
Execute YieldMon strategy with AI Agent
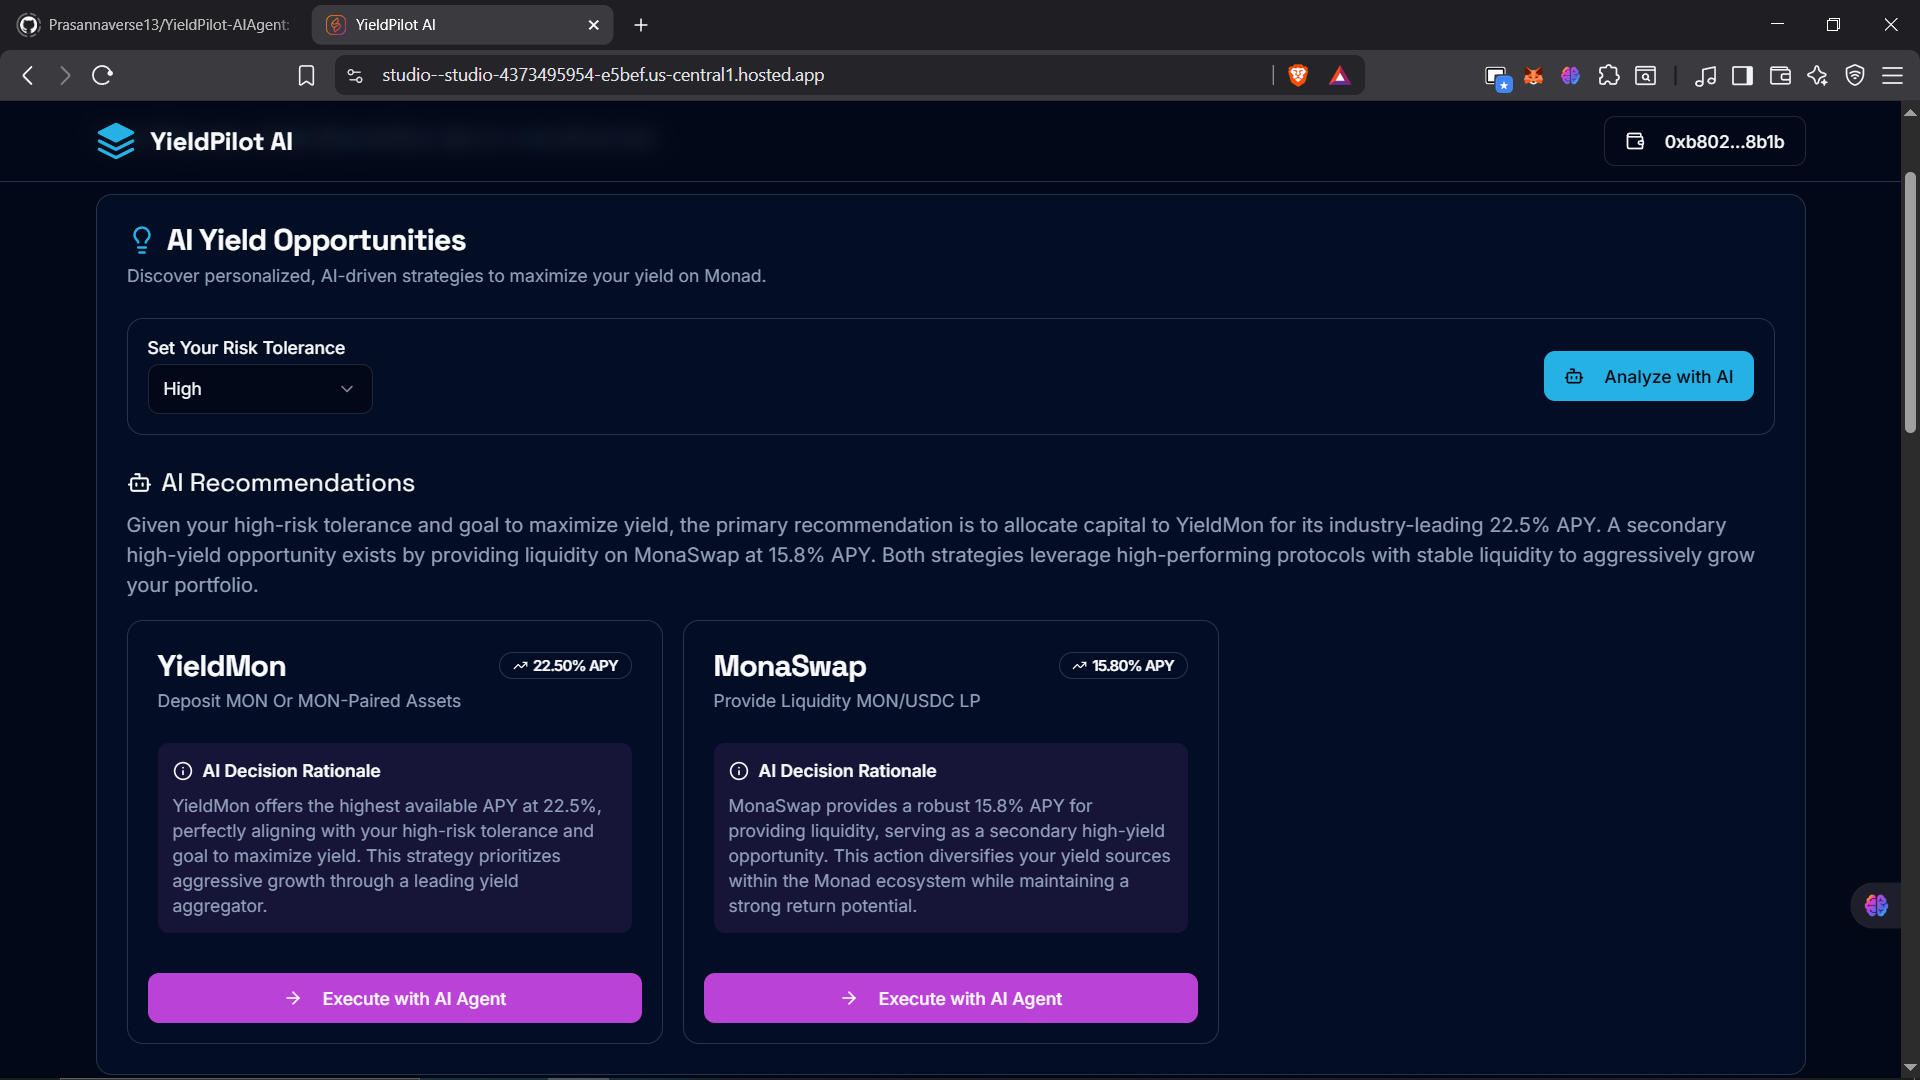click(x=395, y=998)
